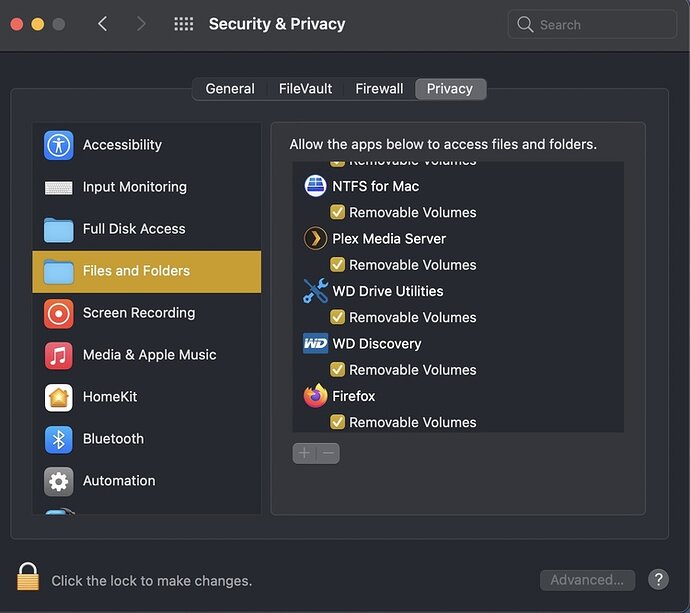The image size is (690, 613).
Task: Select the Accessibility icon in sidebar
Action: (59, 145)
